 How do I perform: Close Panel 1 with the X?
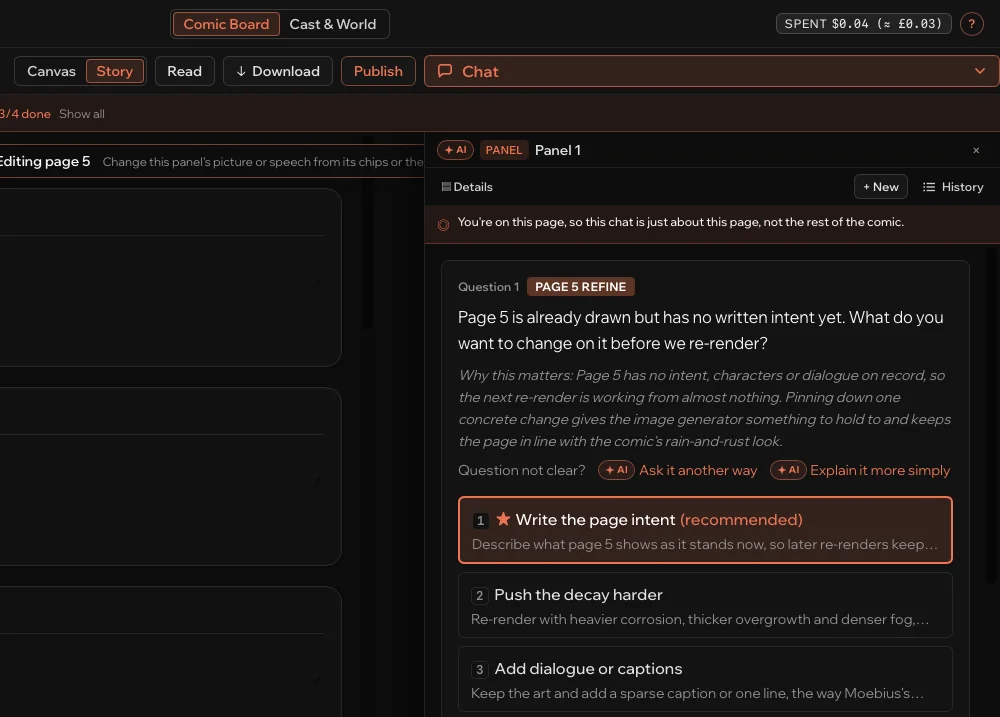pos(976,151)
